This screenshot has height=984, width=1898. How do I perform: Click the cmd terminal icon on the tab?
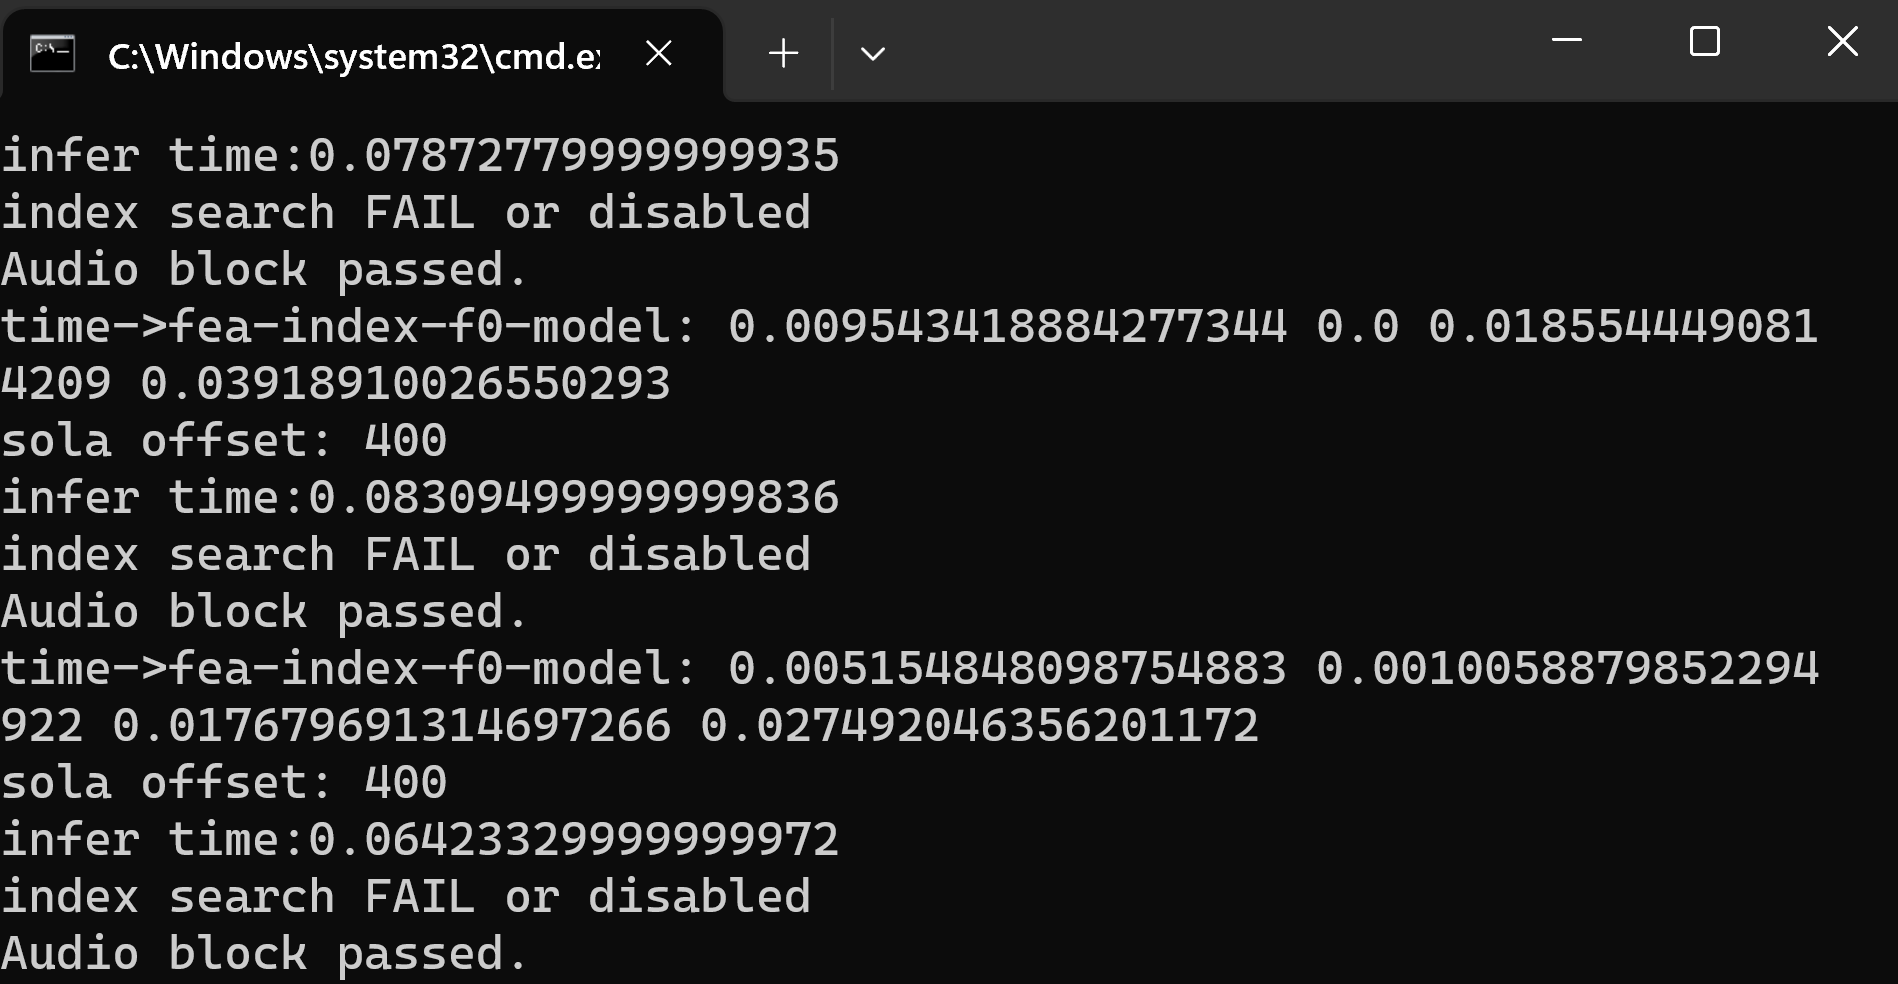click(x=52, y=53)
